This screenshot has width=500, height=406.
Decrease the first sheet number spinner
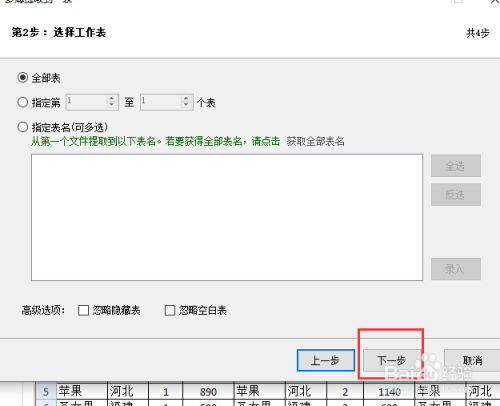click(112, 105)
